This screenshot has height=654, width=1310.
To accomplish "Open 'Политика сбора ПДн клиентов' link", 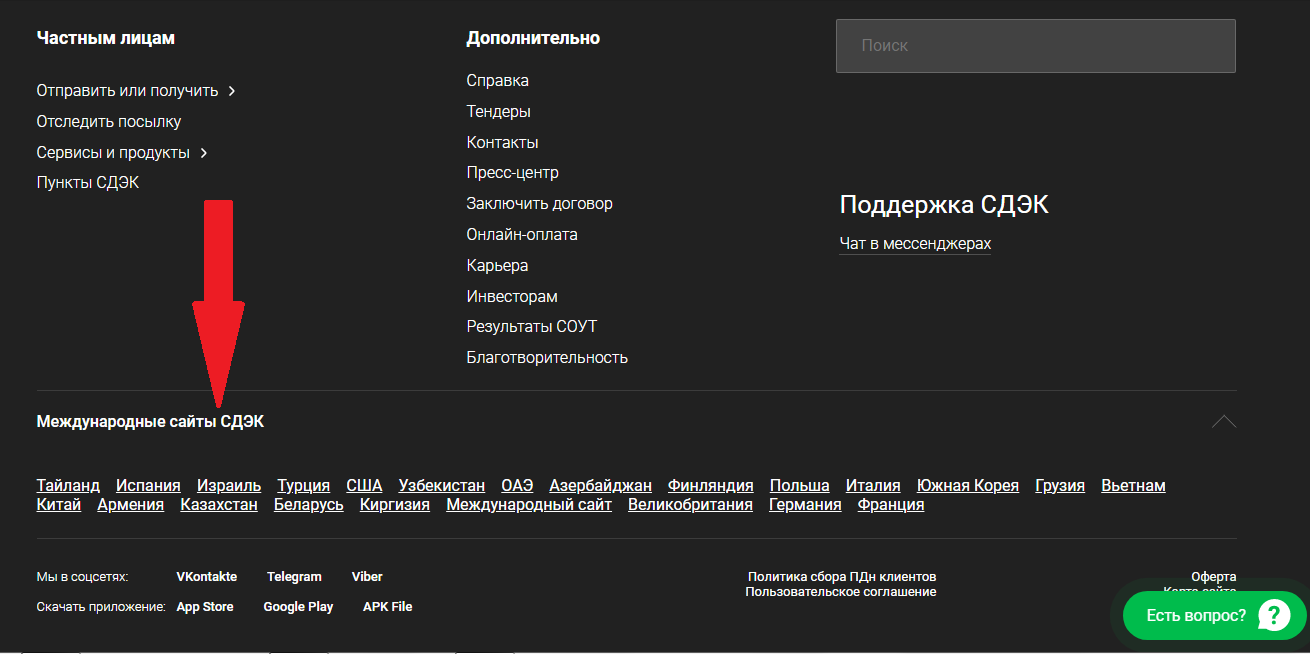I will pyautogui.click(x=842, y=577).
